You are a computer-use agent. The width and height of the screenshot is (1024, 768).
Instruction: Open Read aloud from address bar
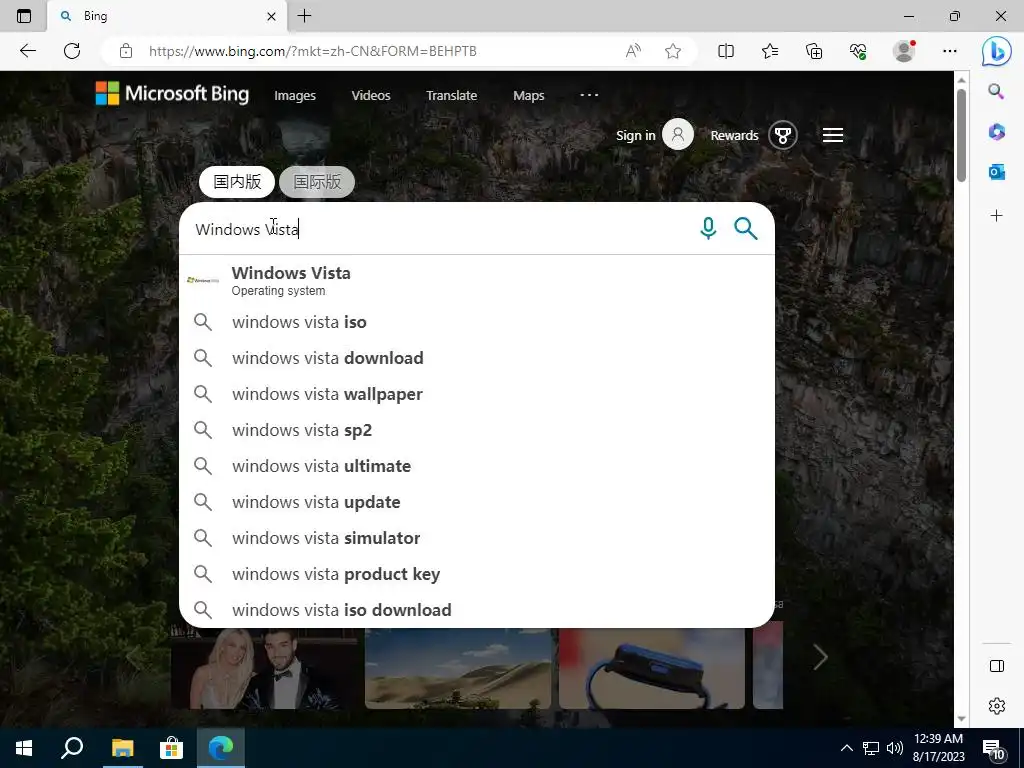pyautogui.click(x=633, y=51)
